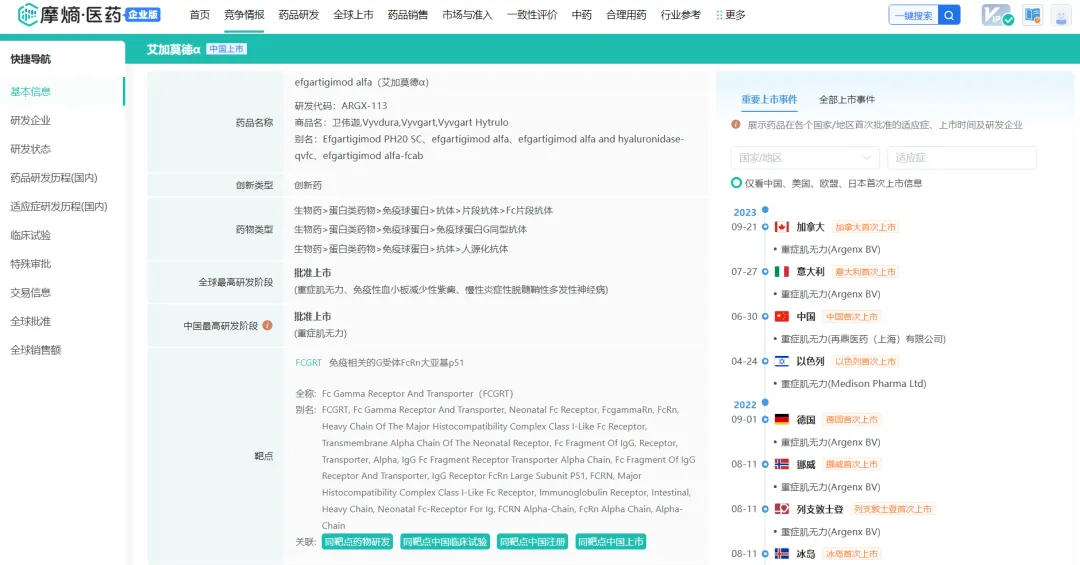1080x565 pixels.
Task: Click the 同靶点药物研发 button
Action: (x=356, y=542)
